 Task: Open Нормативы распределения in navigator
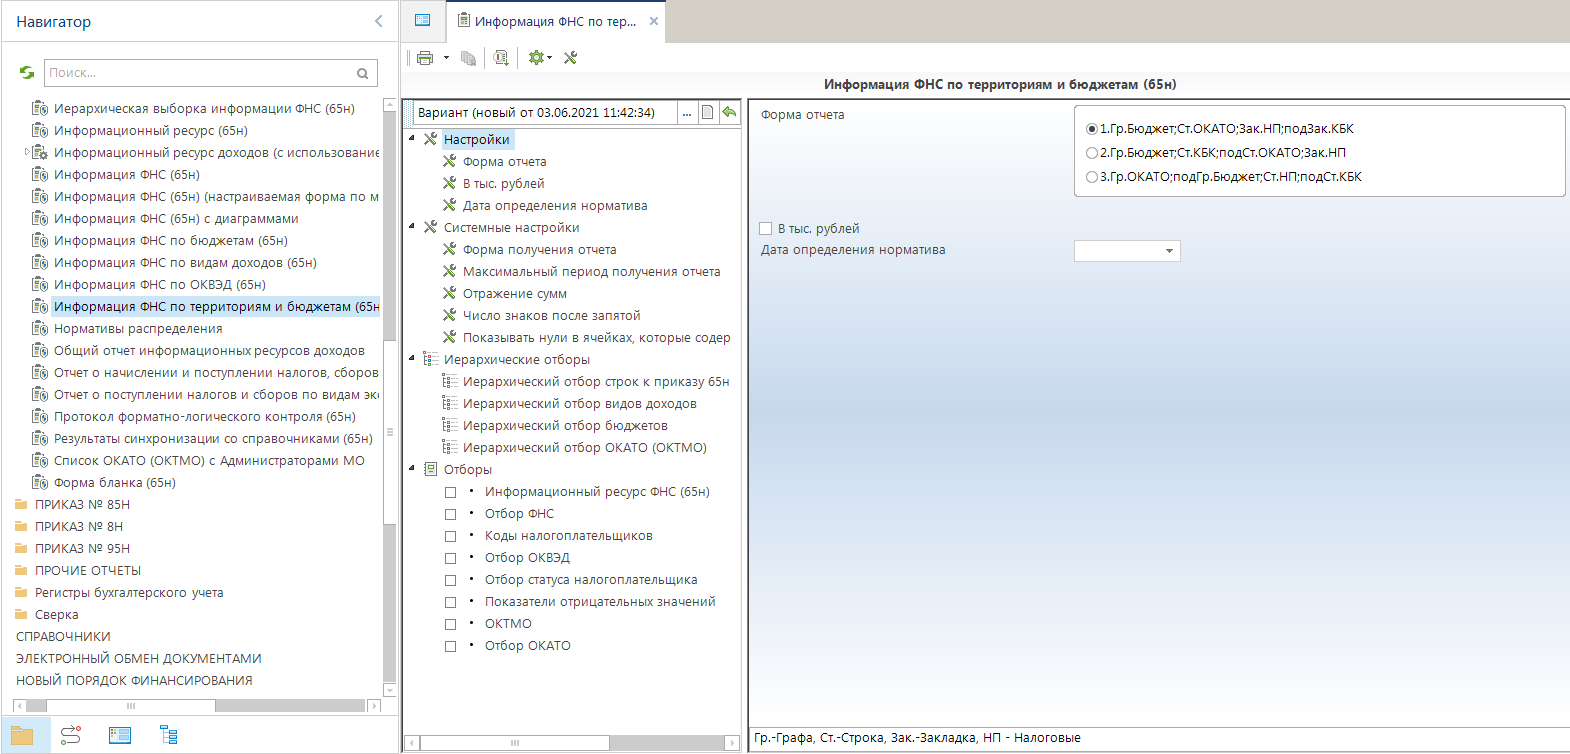click(138, 329)
